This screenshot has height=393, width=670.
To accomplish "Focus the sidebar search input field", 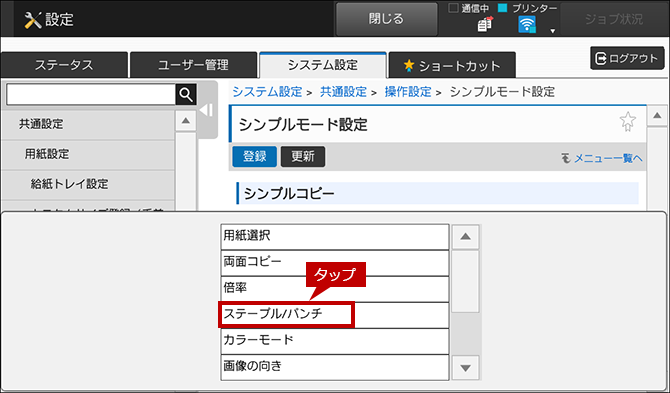I will (x=91, y=94).
